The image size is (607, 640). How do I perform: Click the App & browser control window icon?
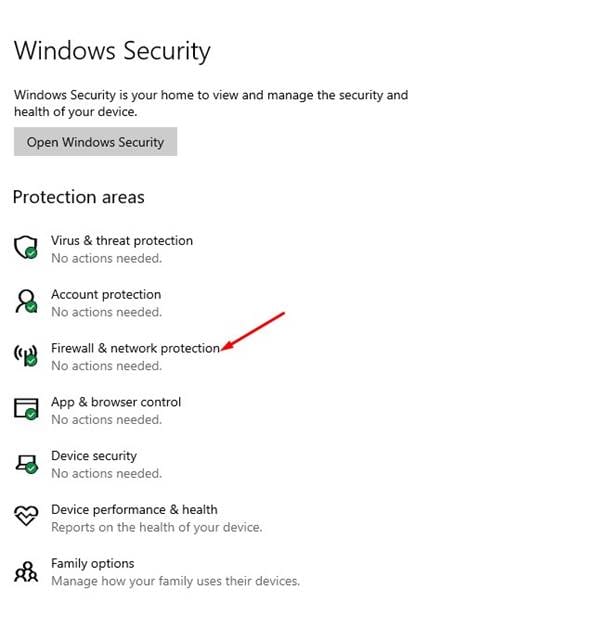tap(26, 409)
